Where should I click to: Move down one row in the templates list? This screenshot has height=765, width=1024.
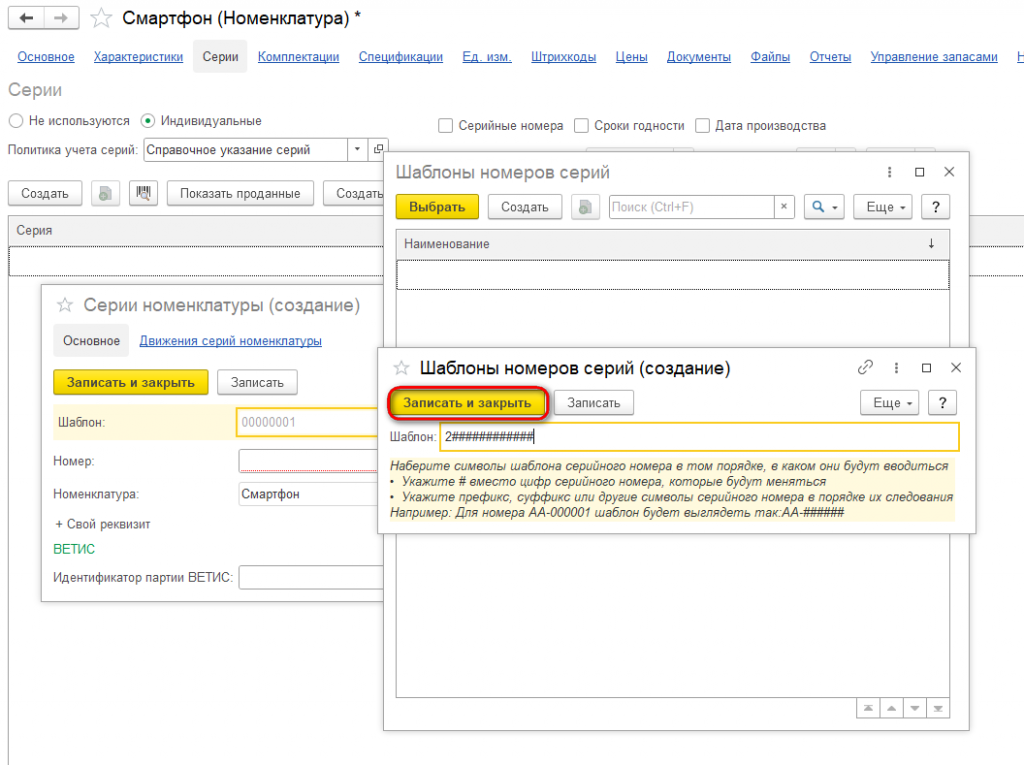(915, 708)
